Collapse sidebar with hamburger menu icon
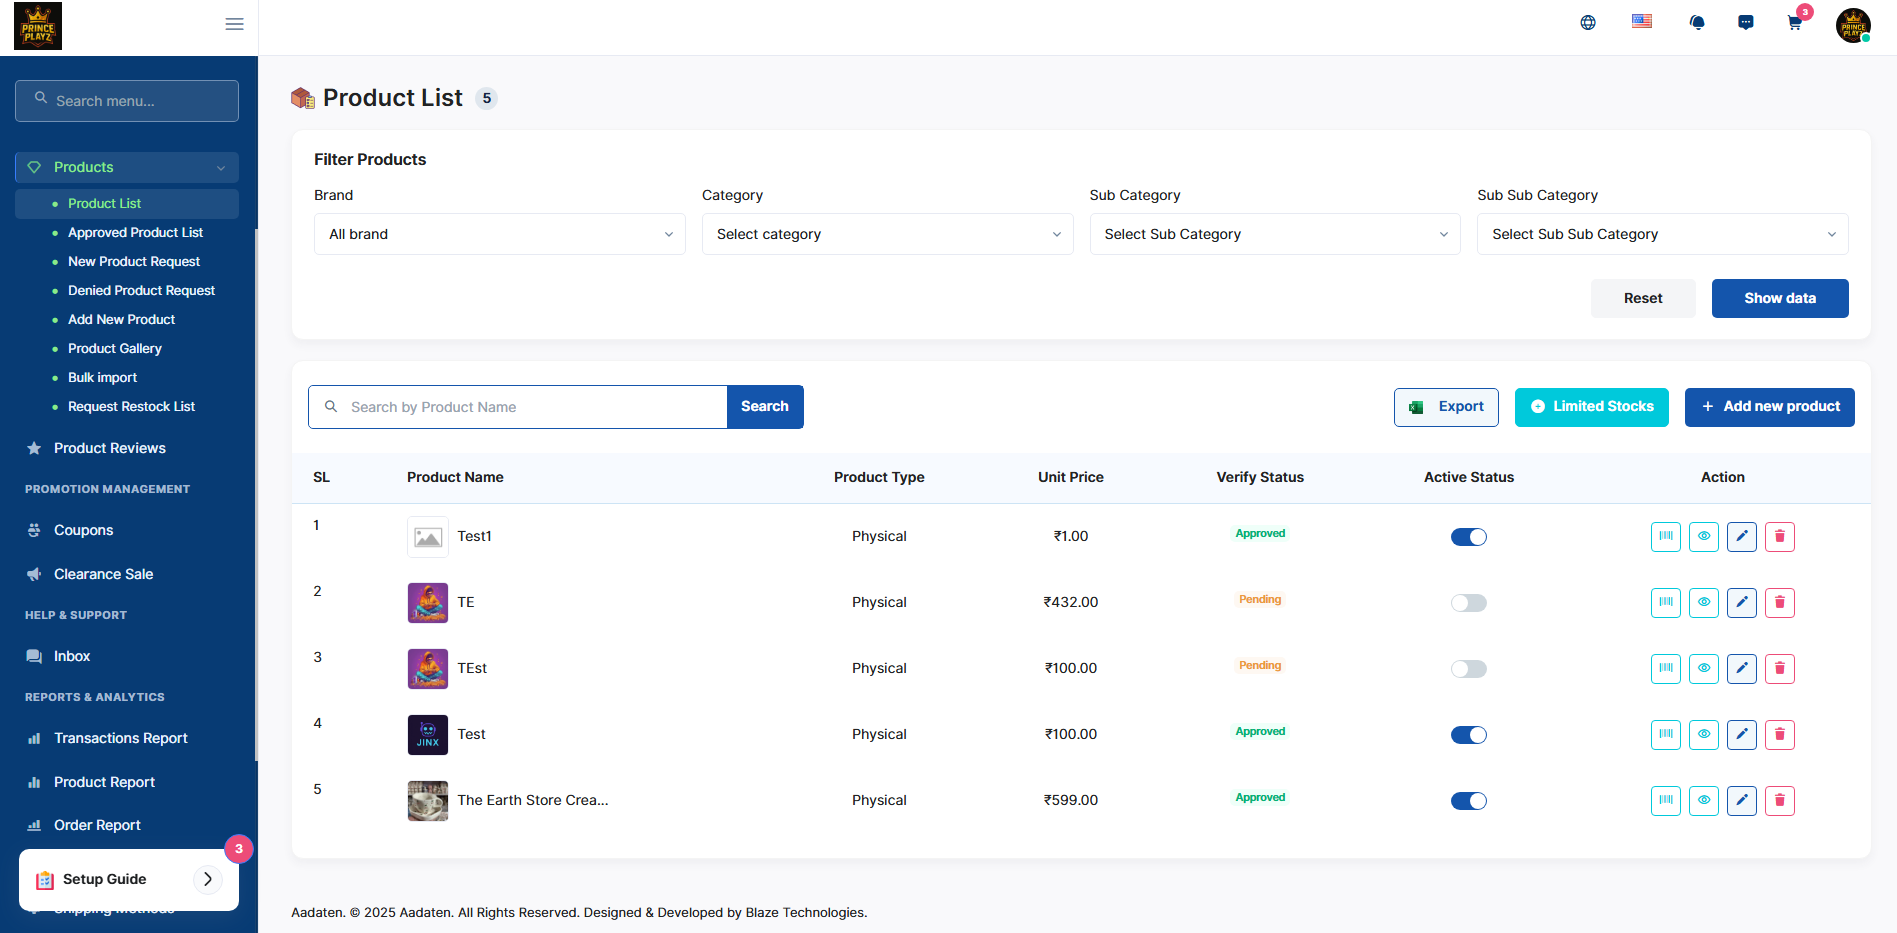This screenshot has width=1897, height=933. click(234, 24)
